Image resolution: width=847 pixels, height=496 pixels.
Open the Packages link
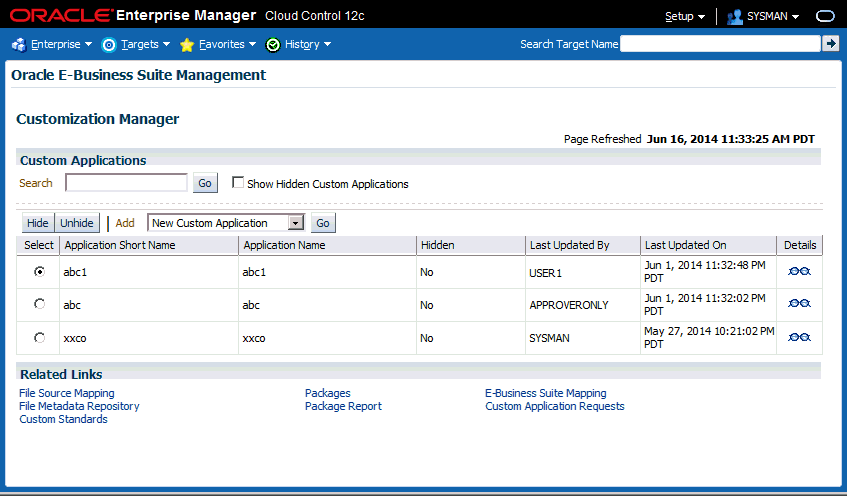(x=327, y=393)
